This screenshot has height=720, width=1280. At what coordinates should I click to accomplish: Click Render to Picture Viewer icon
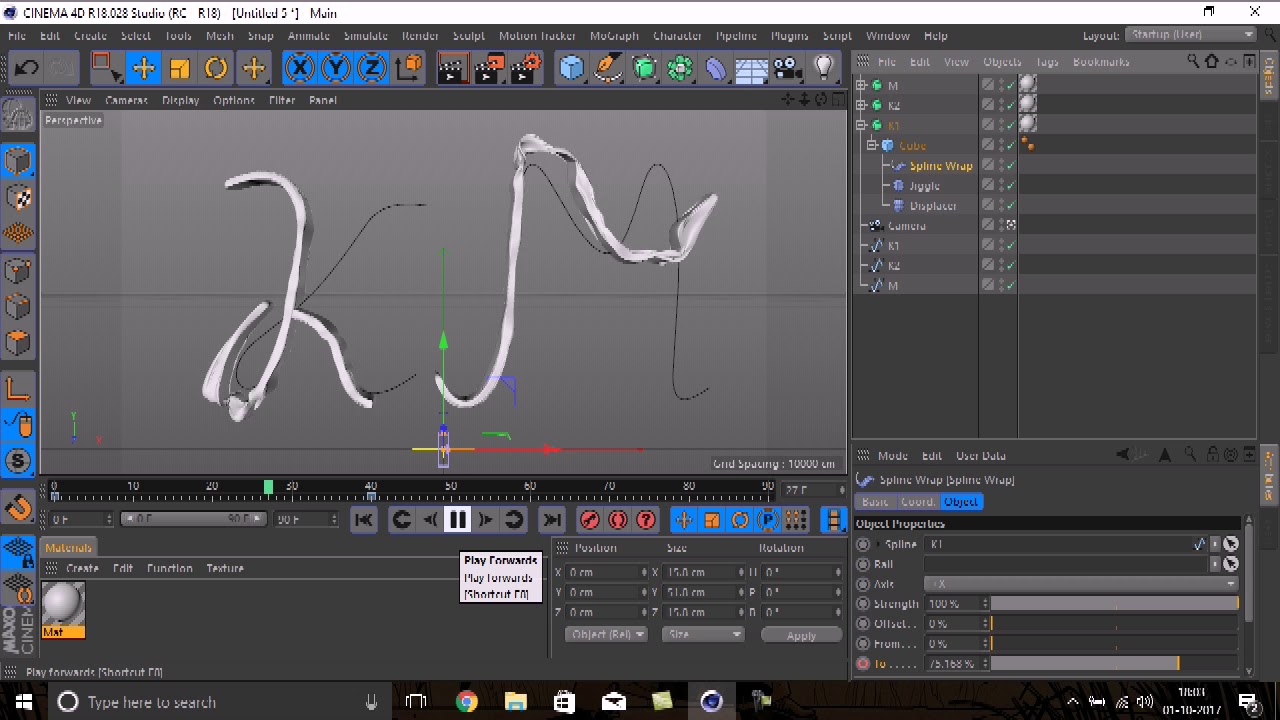pos(489,68)
